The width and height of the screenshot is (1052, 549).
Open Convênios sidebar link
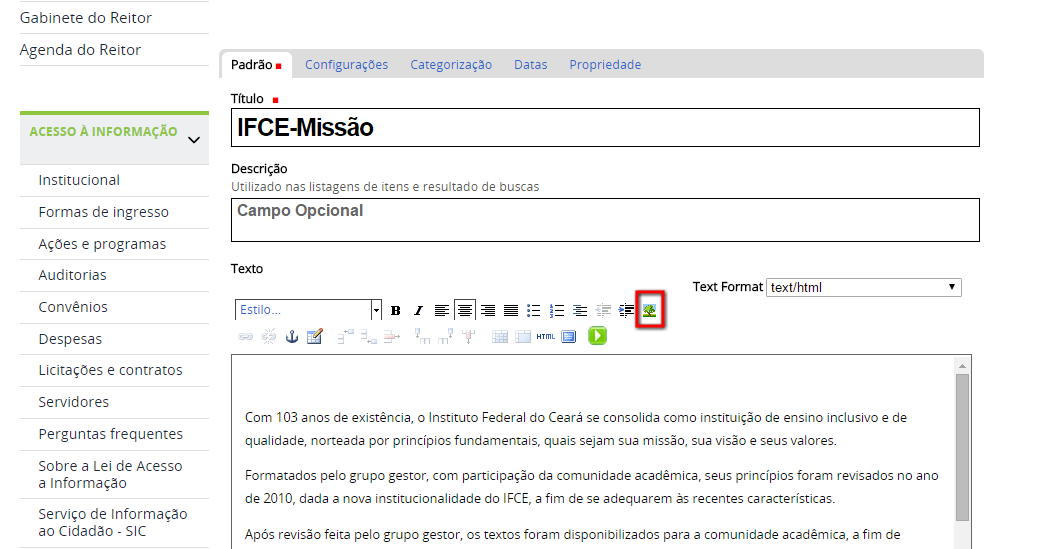tap(73, 307)
